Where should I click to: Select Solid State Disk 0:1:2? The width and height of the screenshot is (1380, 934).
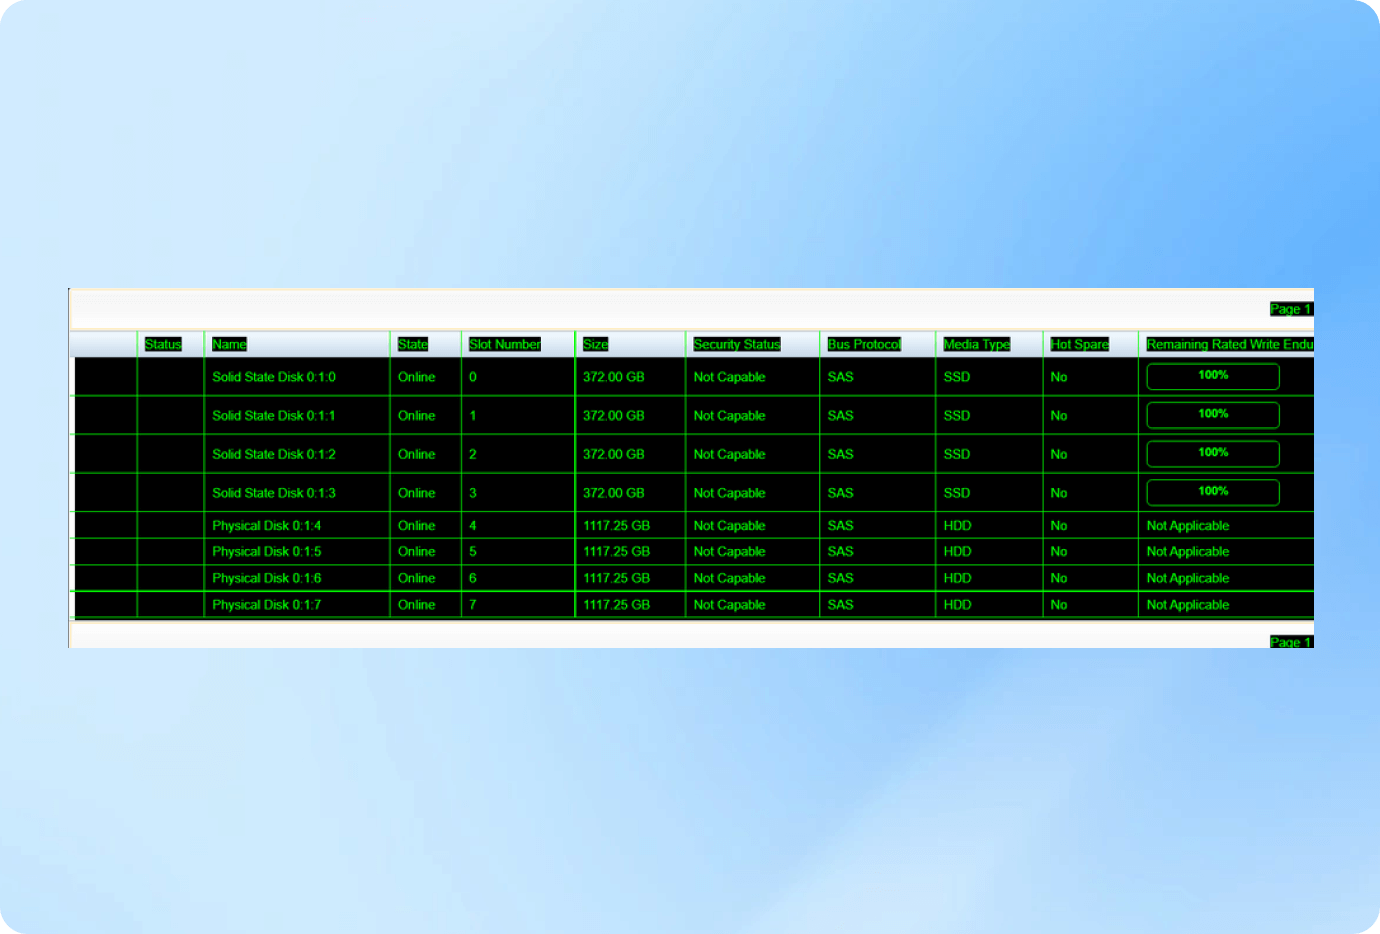point(274,454)
